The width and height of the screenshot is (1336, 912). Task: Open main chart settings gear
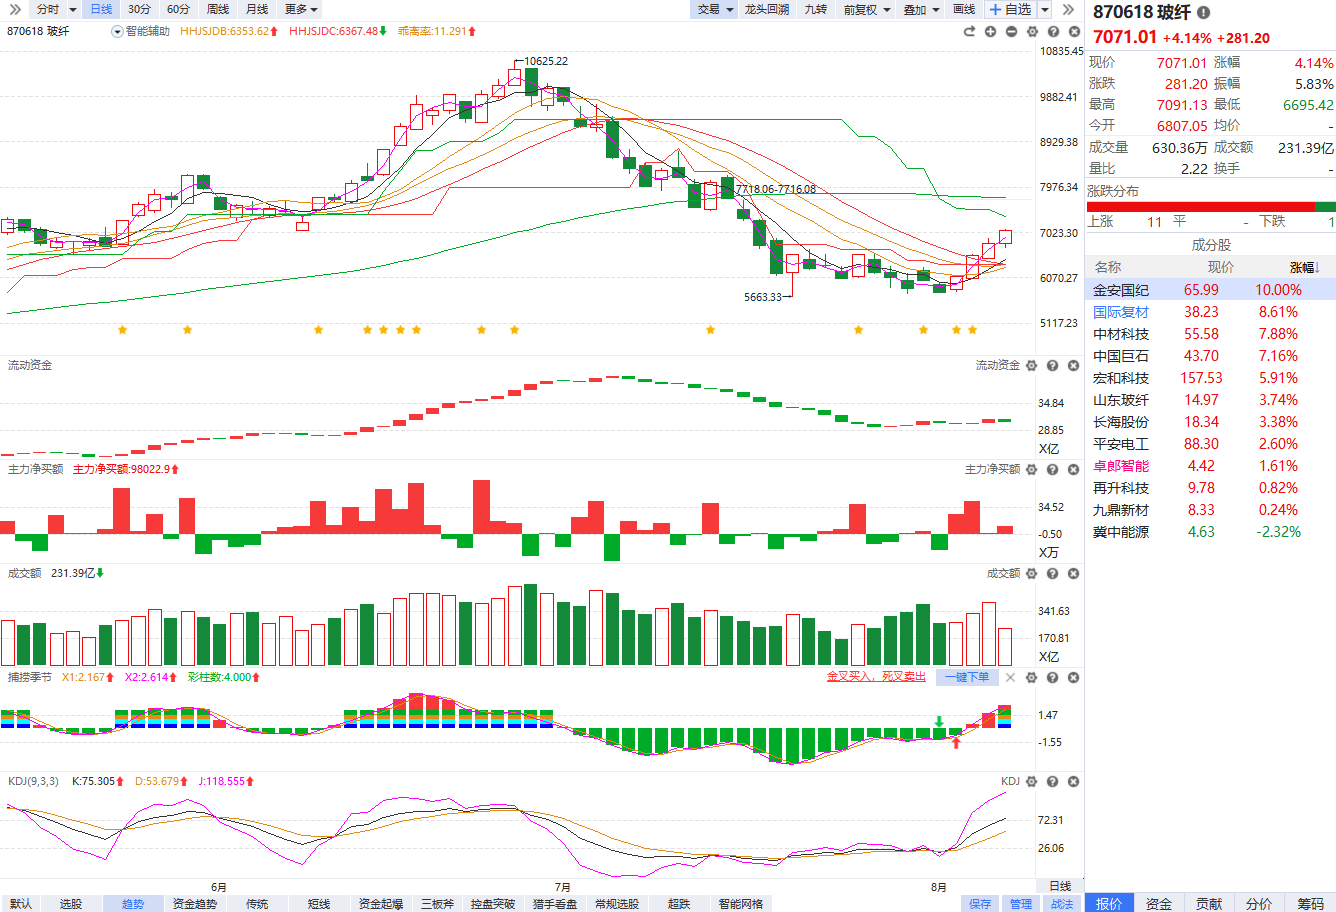(1032, 32)
